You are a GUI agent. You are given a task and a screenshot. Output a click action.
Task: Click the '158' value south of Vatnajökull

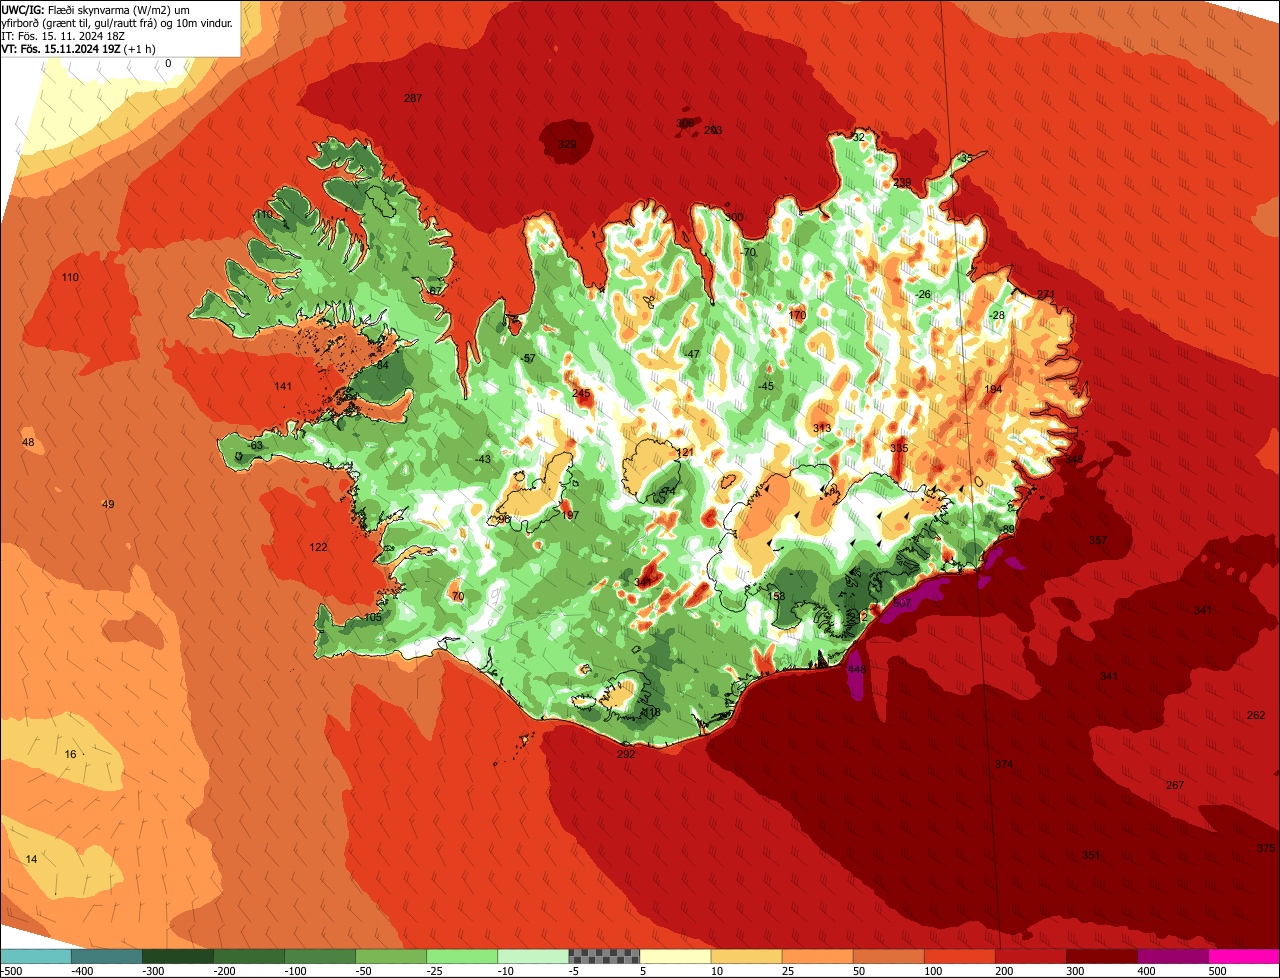[776, 596]
